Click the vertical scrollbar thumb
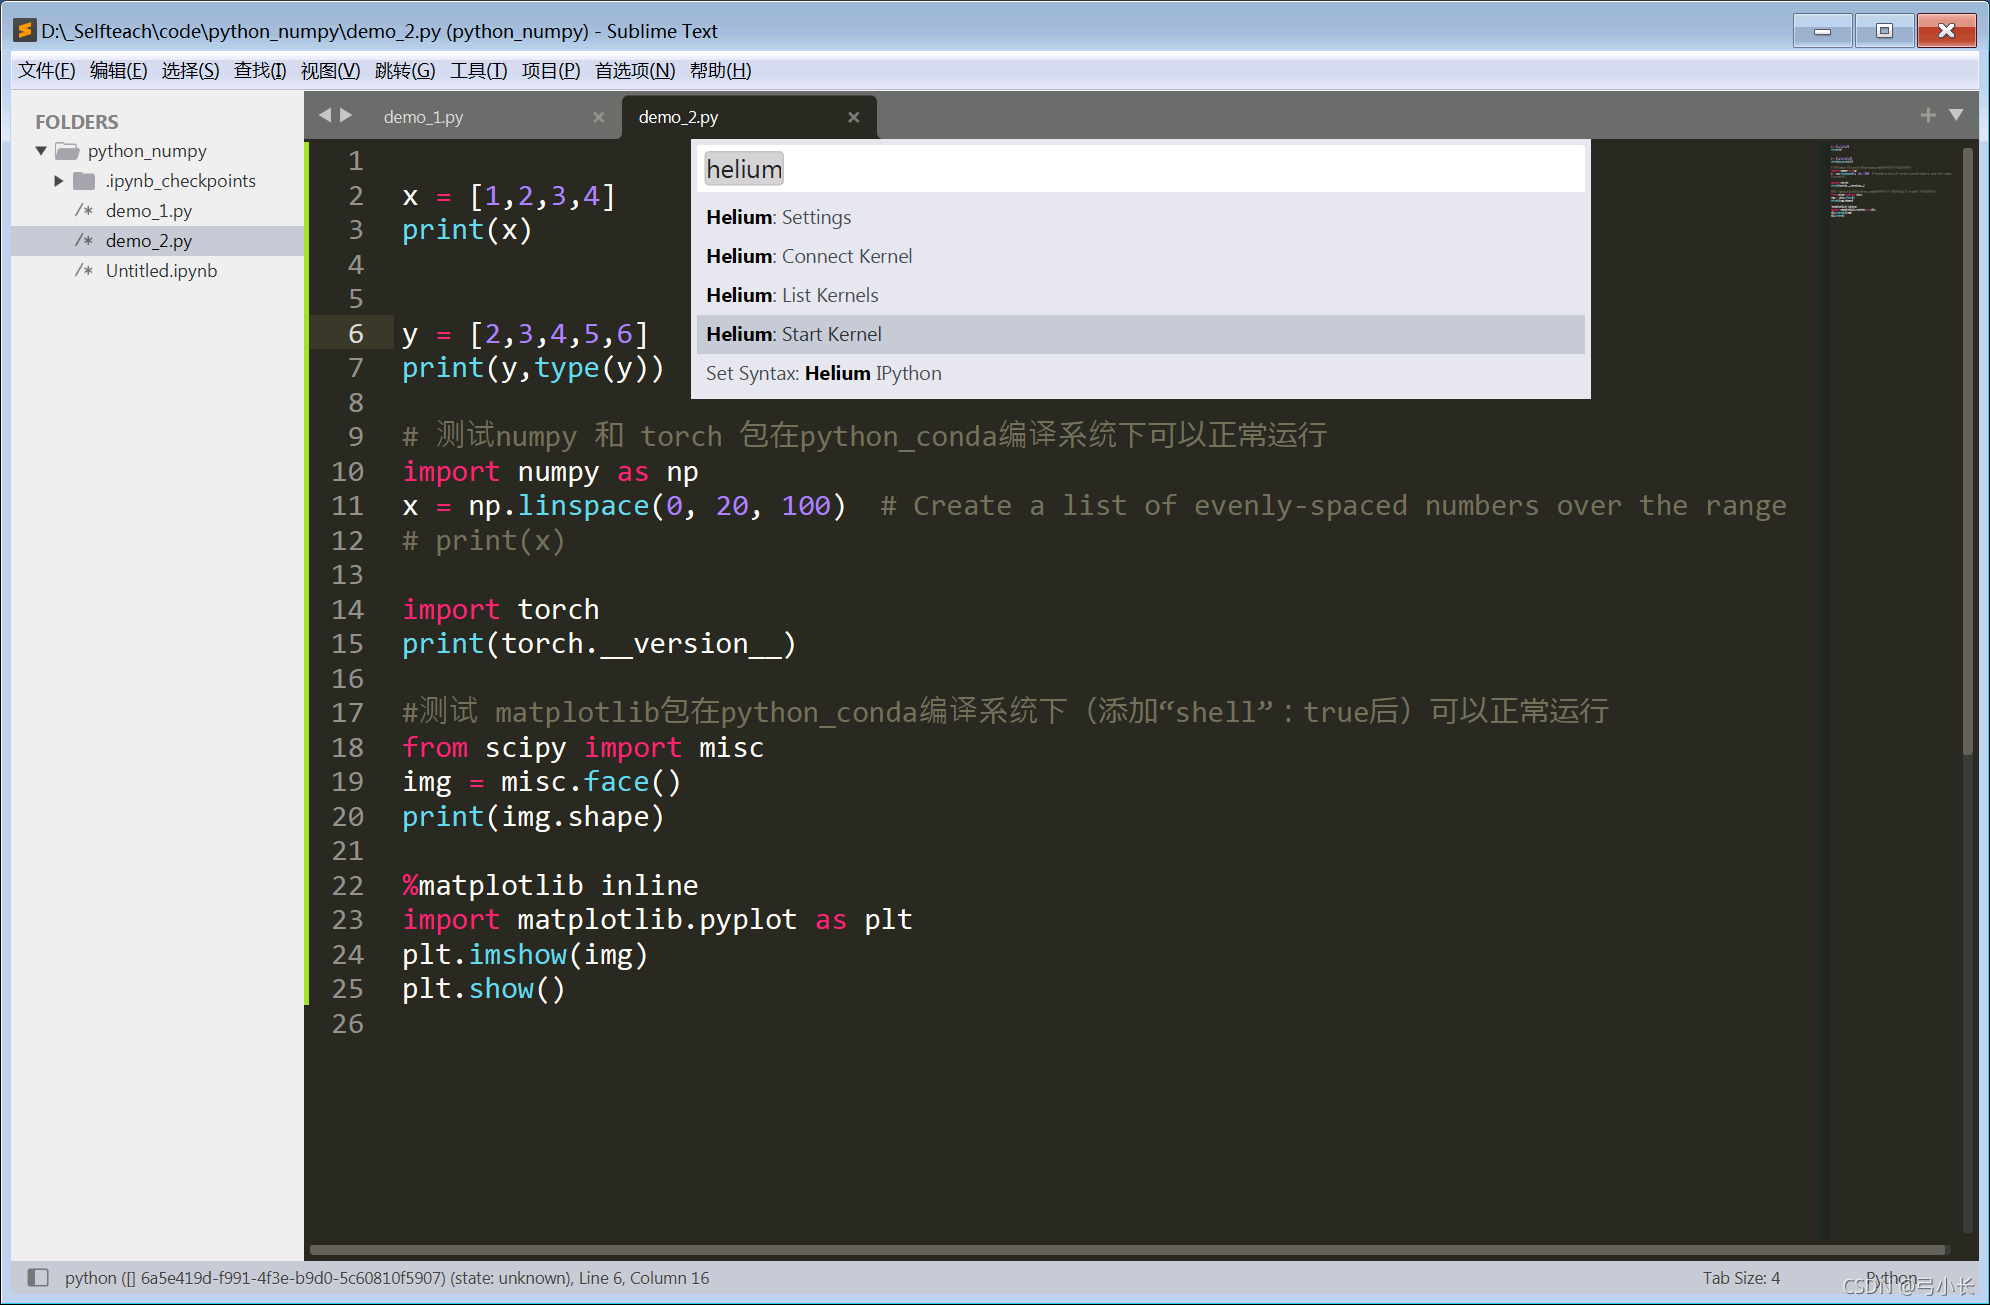 tap(1967, 450)
